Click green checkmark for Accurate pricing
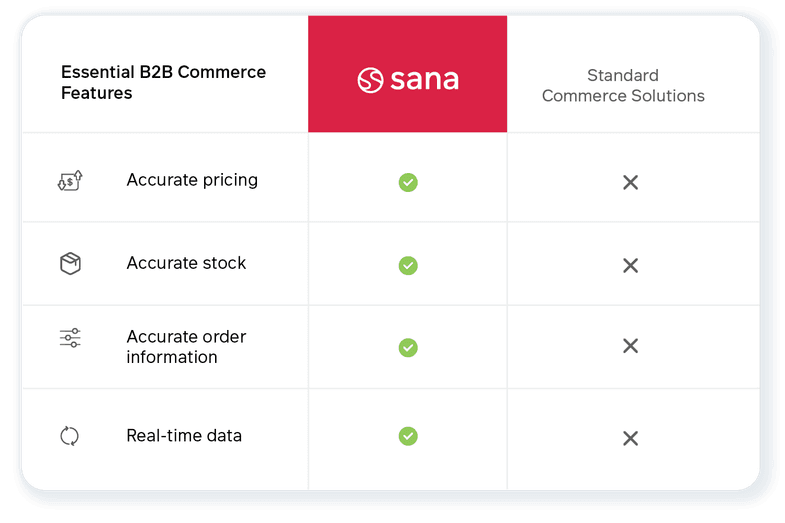785x523 pixels. [x=408, y=182]
